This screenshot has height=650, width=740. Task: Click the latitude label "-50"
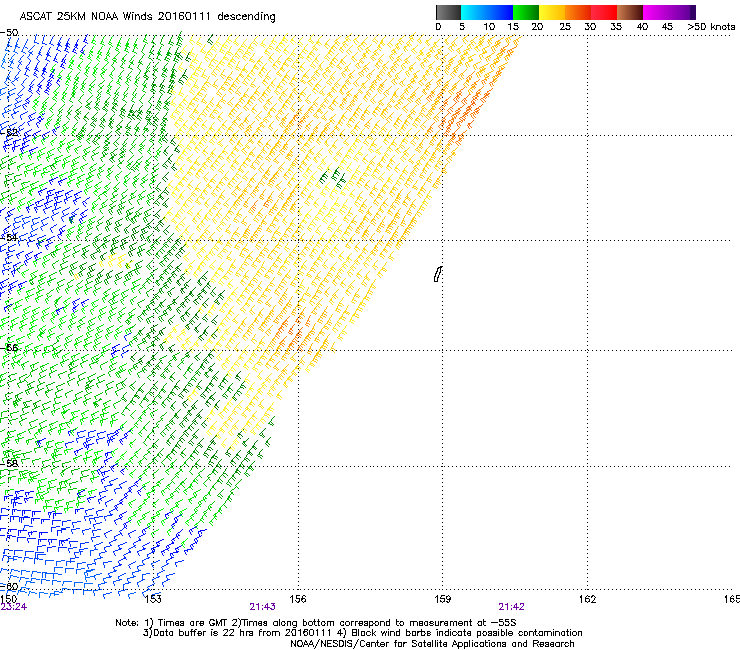(x=9, y=33)
